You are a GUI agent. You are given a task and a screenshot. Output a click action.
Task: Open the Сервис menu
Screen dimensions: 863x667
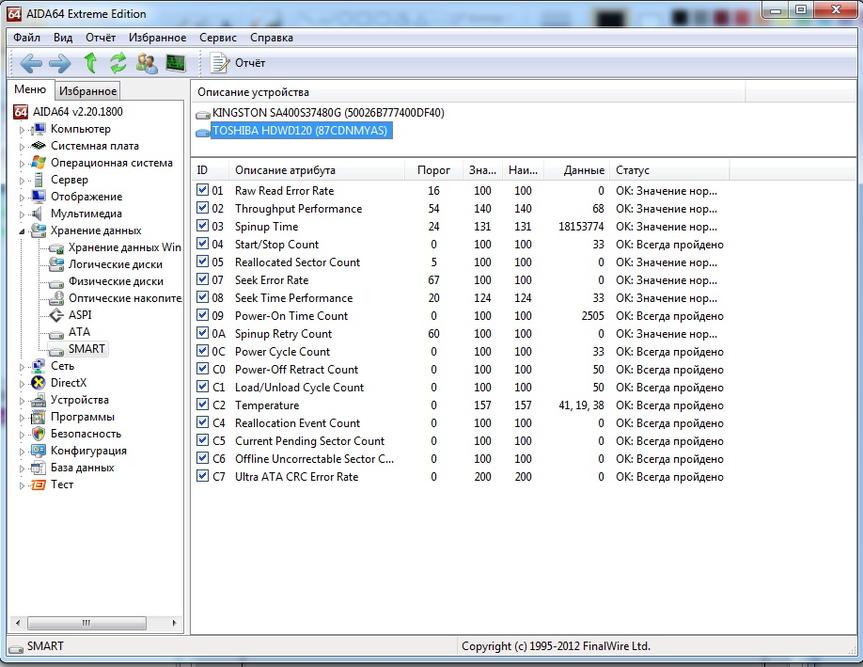pos(218,37)
